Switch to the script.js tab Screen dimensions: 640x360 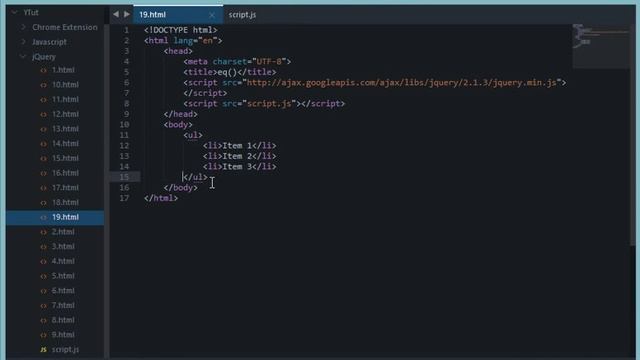click(242, 15)
